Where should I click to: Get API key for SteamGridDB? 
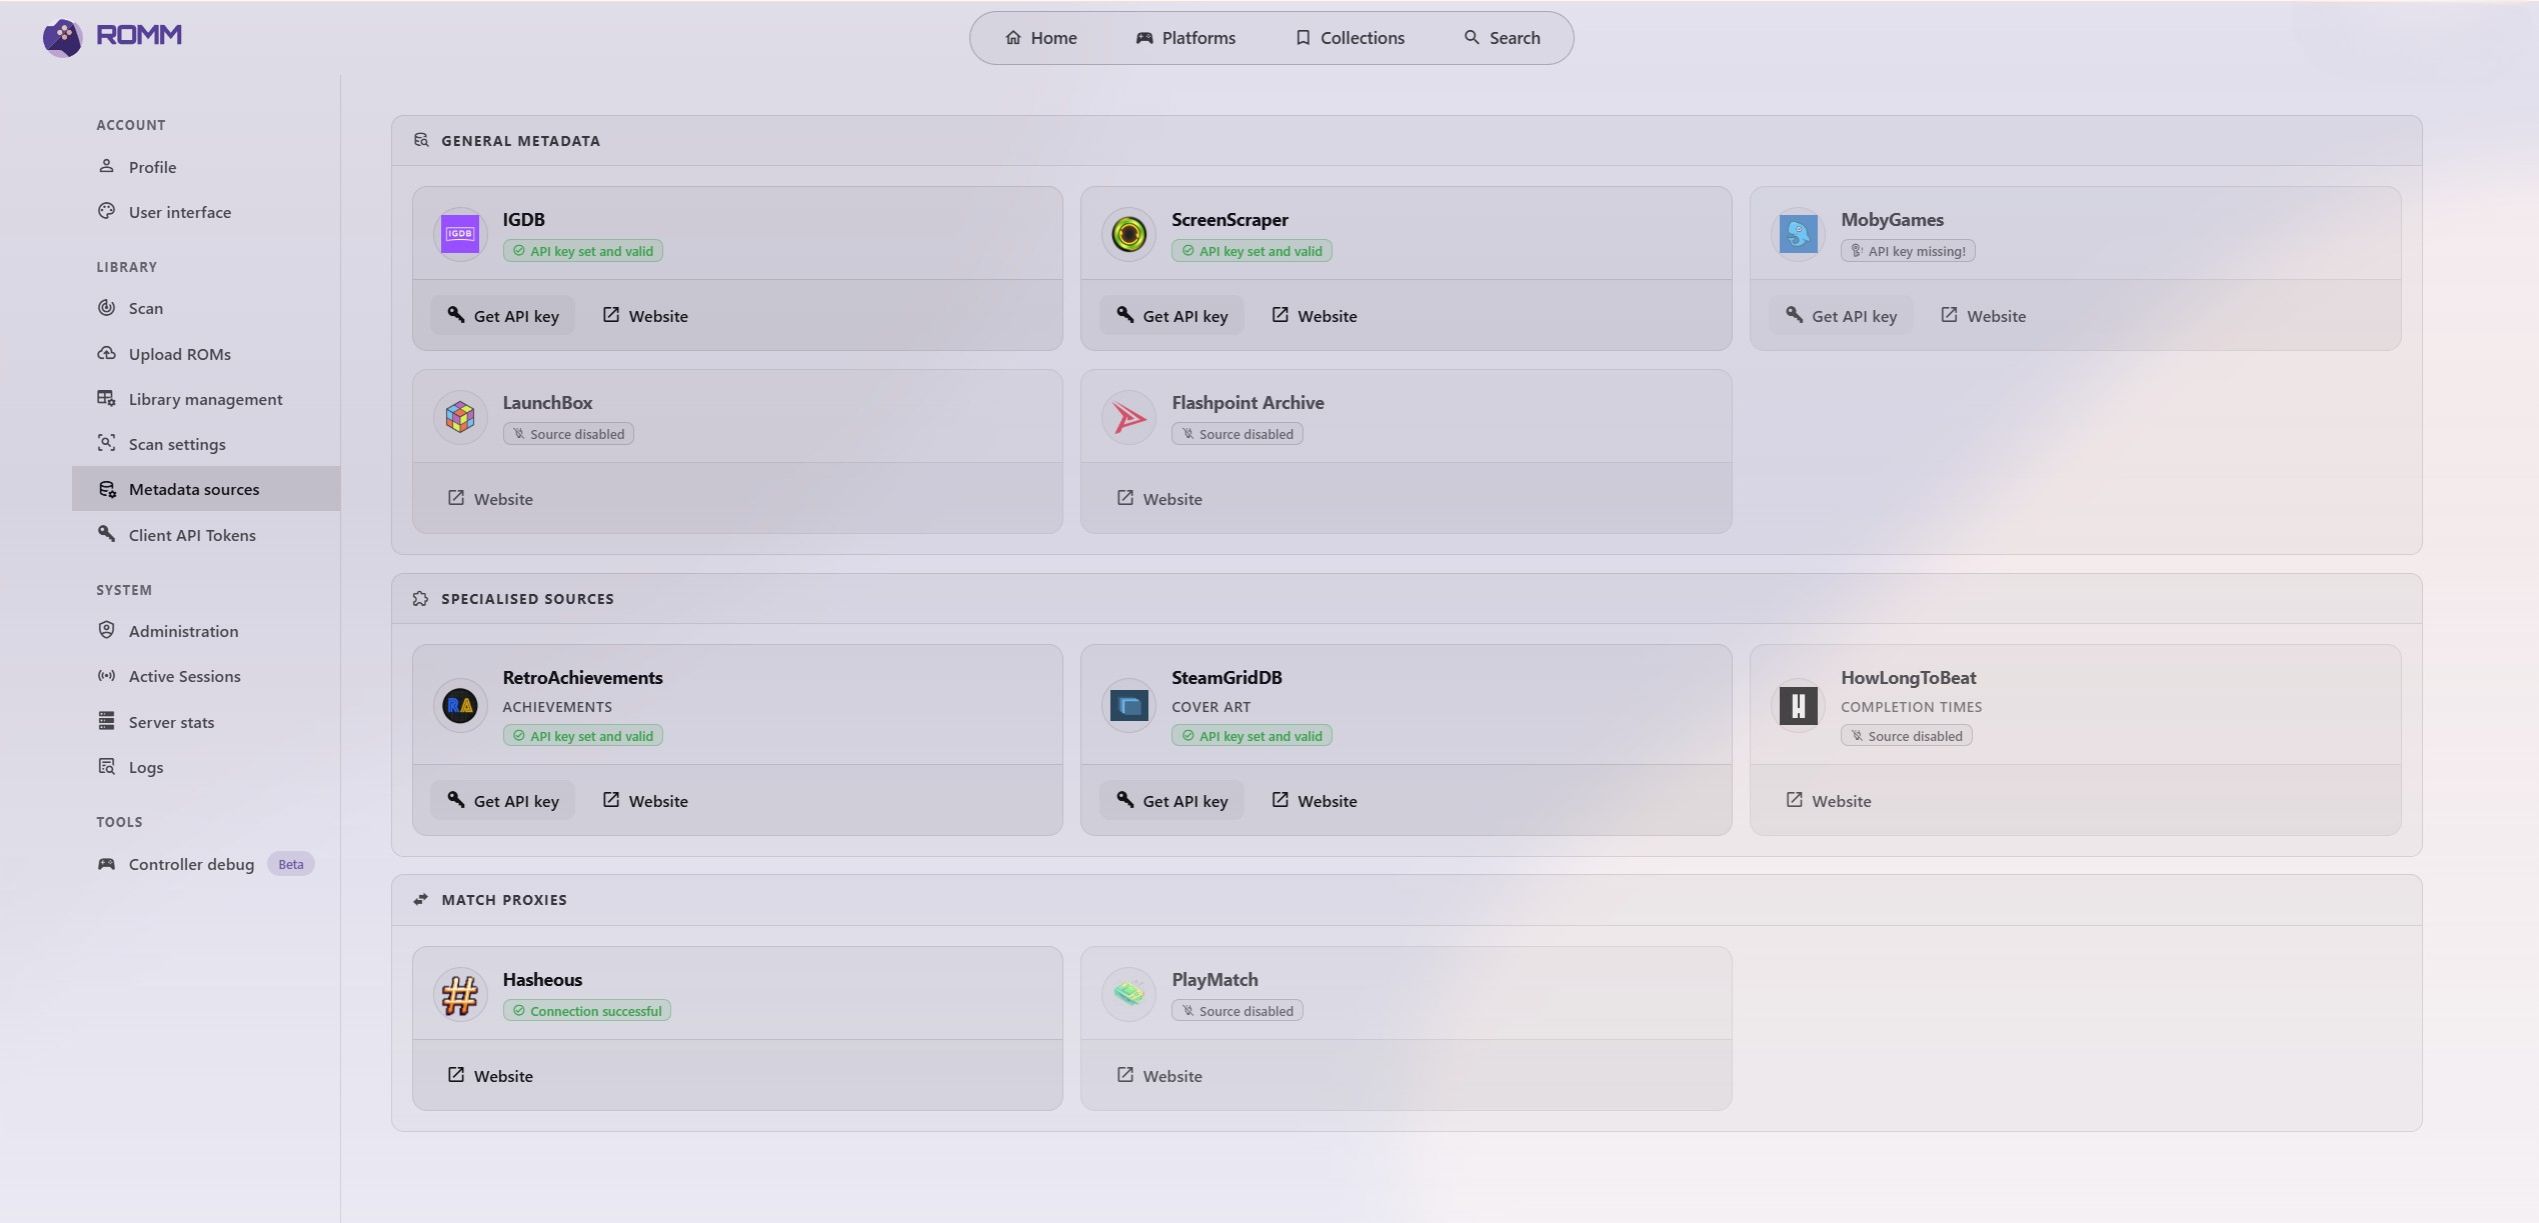1172,800
